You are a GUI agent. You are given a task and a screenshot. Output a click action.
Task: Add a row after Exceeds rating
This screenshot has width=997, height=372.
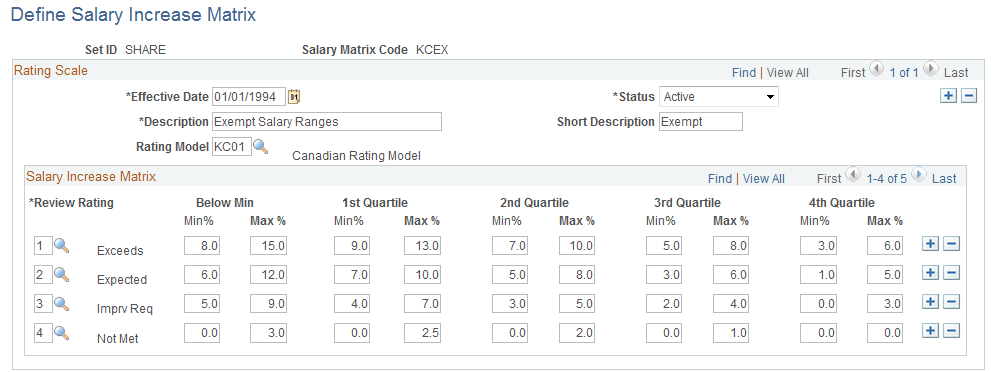point(930,244)
